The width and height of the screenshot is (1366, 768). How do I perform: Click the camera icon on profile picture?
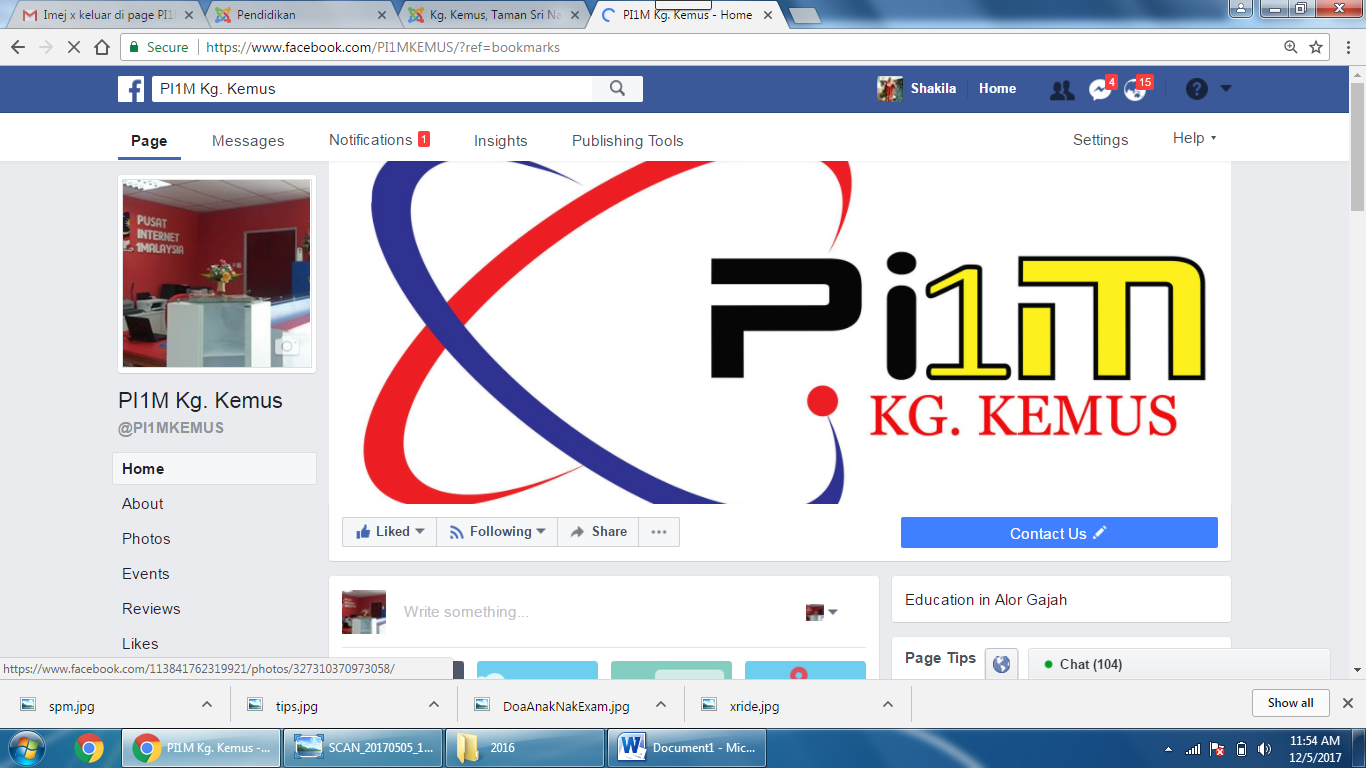click(287, 346)
